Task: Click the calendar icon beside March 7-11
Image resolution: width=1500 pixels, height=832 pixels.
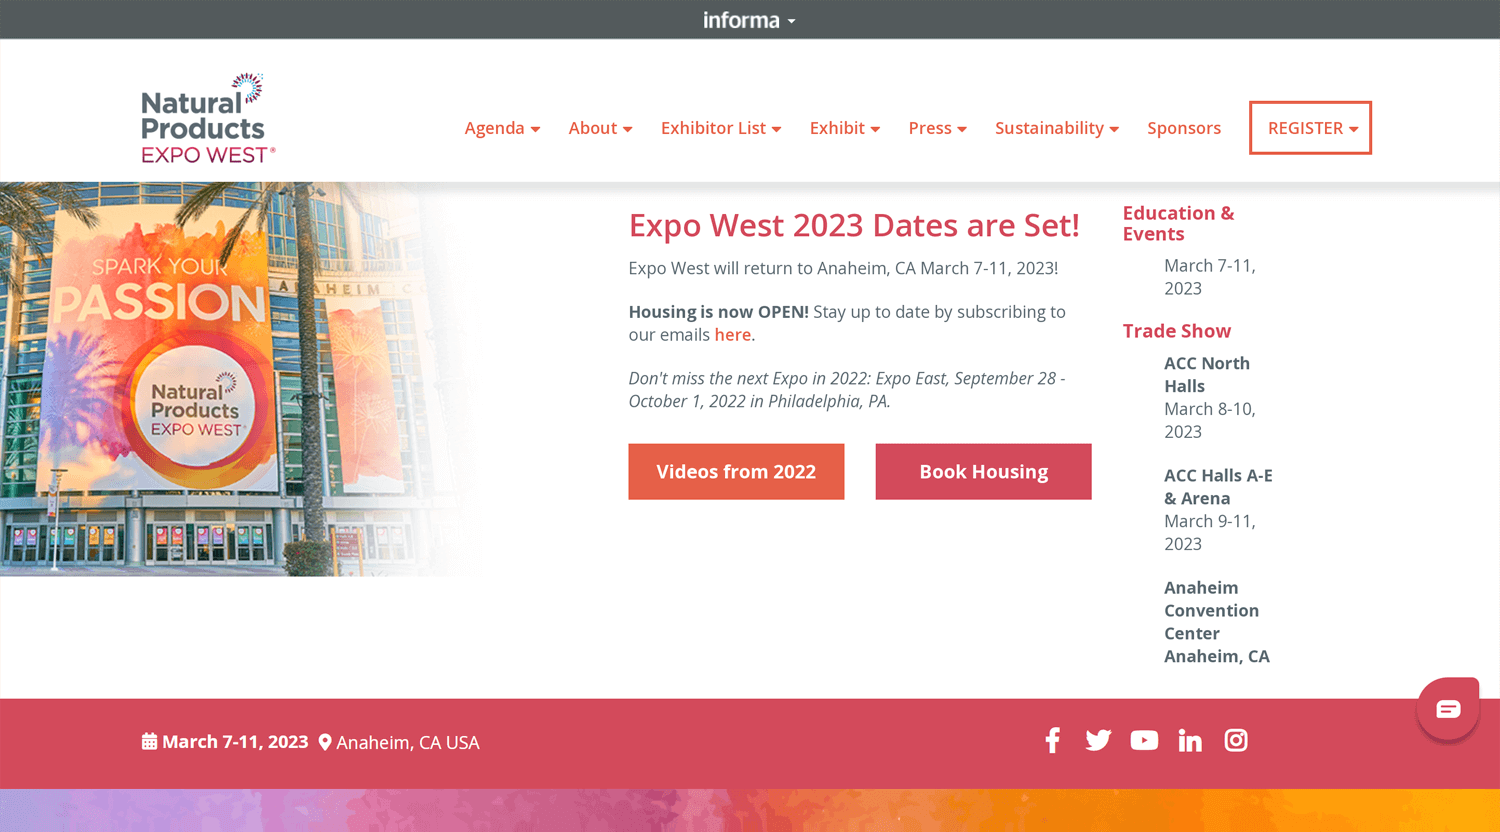Action: pos(149,742)
